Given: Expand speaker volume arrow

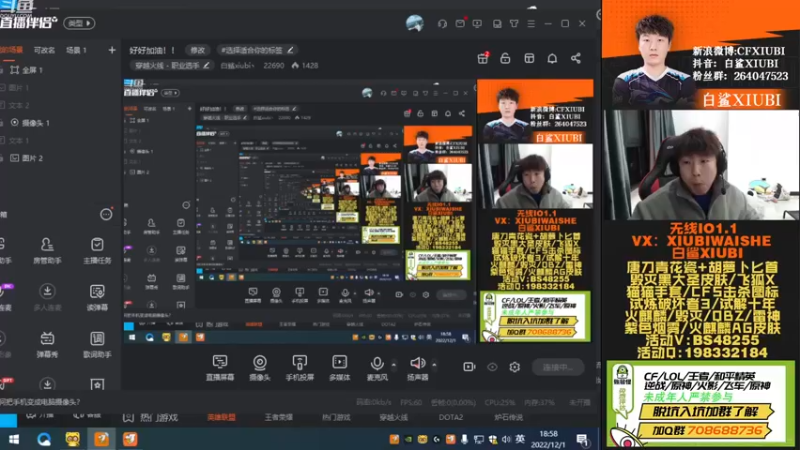Looking at the screenshot, I should (x=434, y=364).
